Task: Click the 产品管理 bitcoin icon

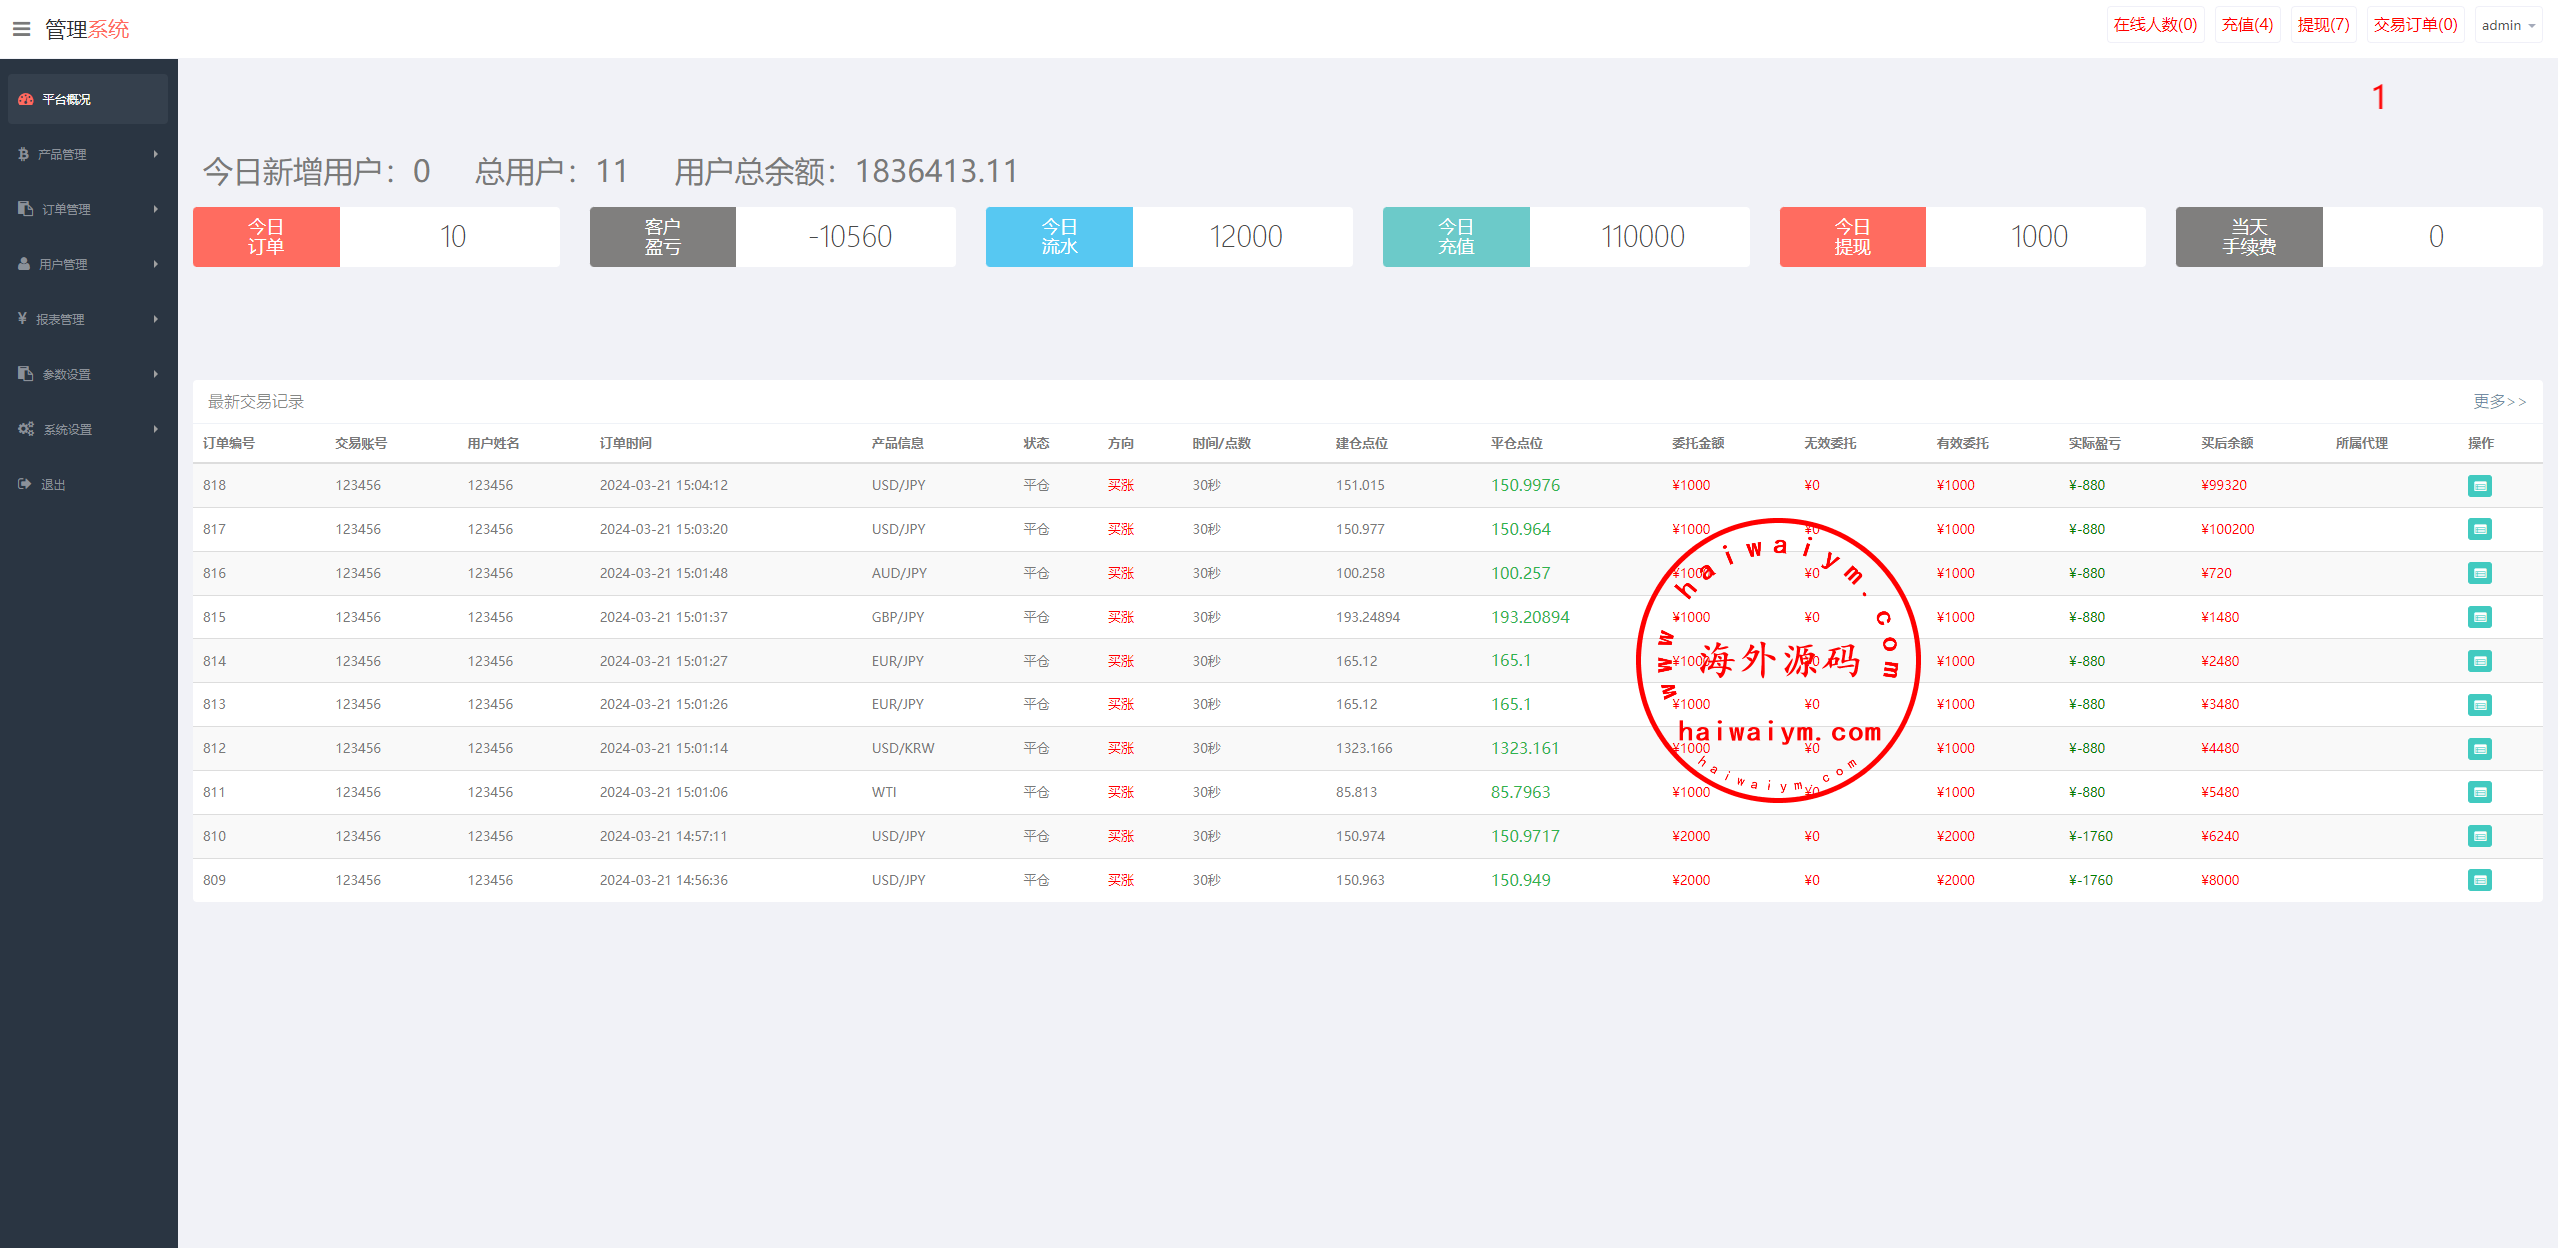Action: [x=24, y=154]
